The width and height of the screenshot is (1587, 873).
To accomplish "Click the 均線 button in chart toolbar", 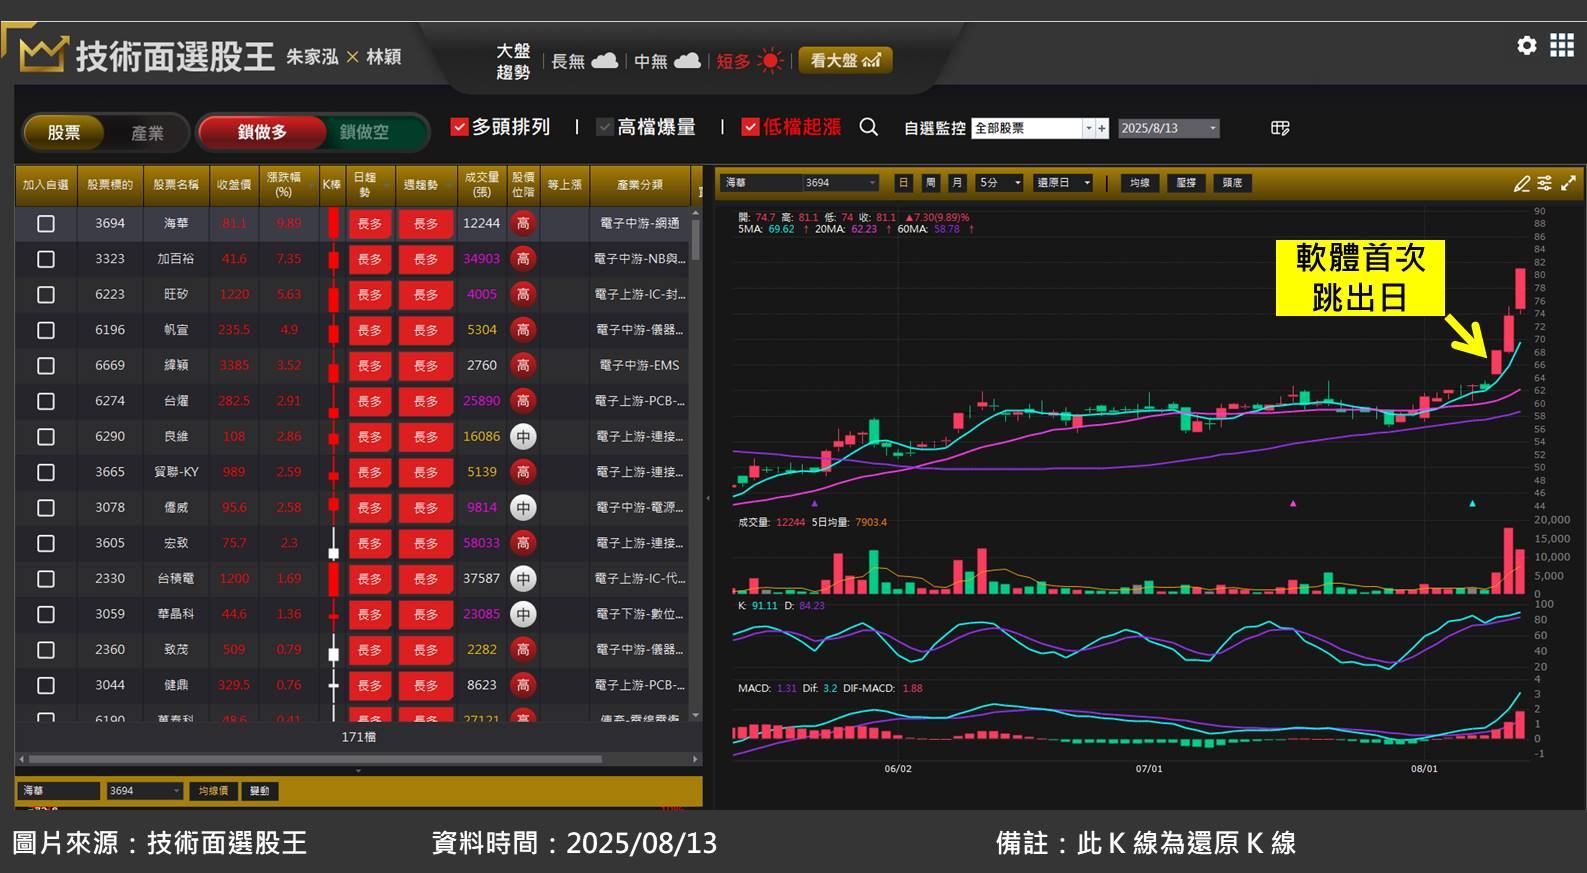I will tap(1139, 183).
